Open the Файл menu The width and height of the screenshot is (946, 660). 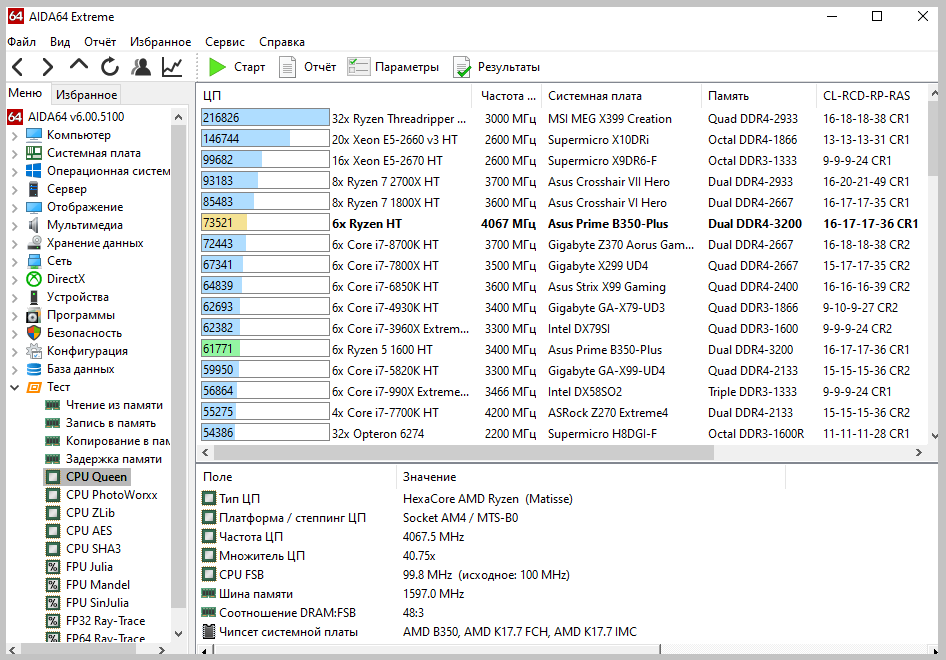[x=21, y=42]
